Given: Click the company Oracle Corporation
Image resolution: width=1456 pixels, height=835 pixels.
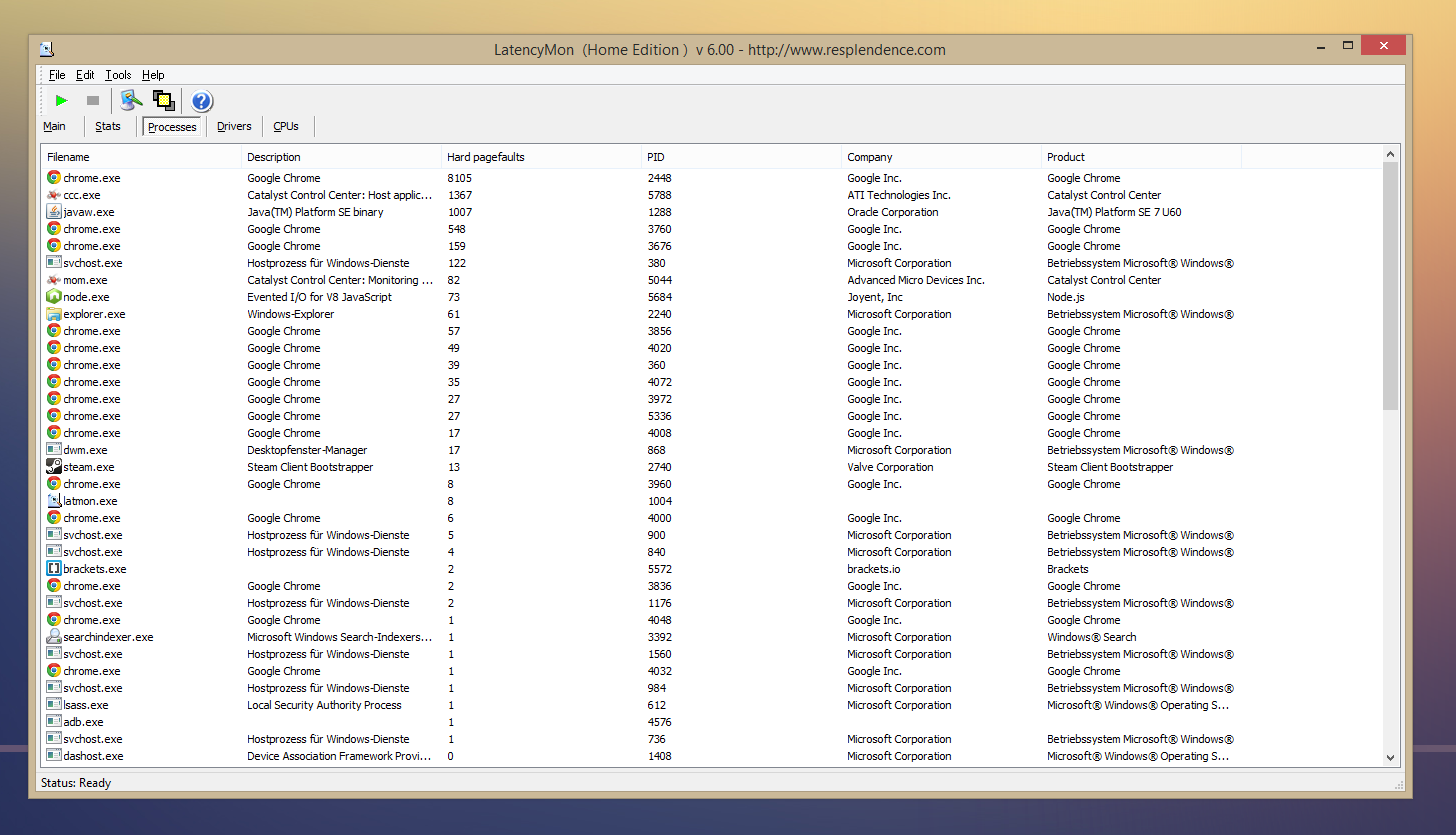Looking at the screenshot, I should coord(893,212).
